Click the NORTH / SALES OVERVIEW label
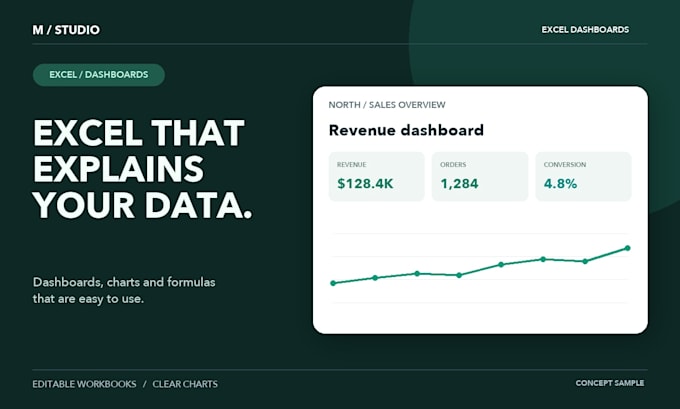Image resolution: width=680 pixels, height=409 pixels. 387,105
